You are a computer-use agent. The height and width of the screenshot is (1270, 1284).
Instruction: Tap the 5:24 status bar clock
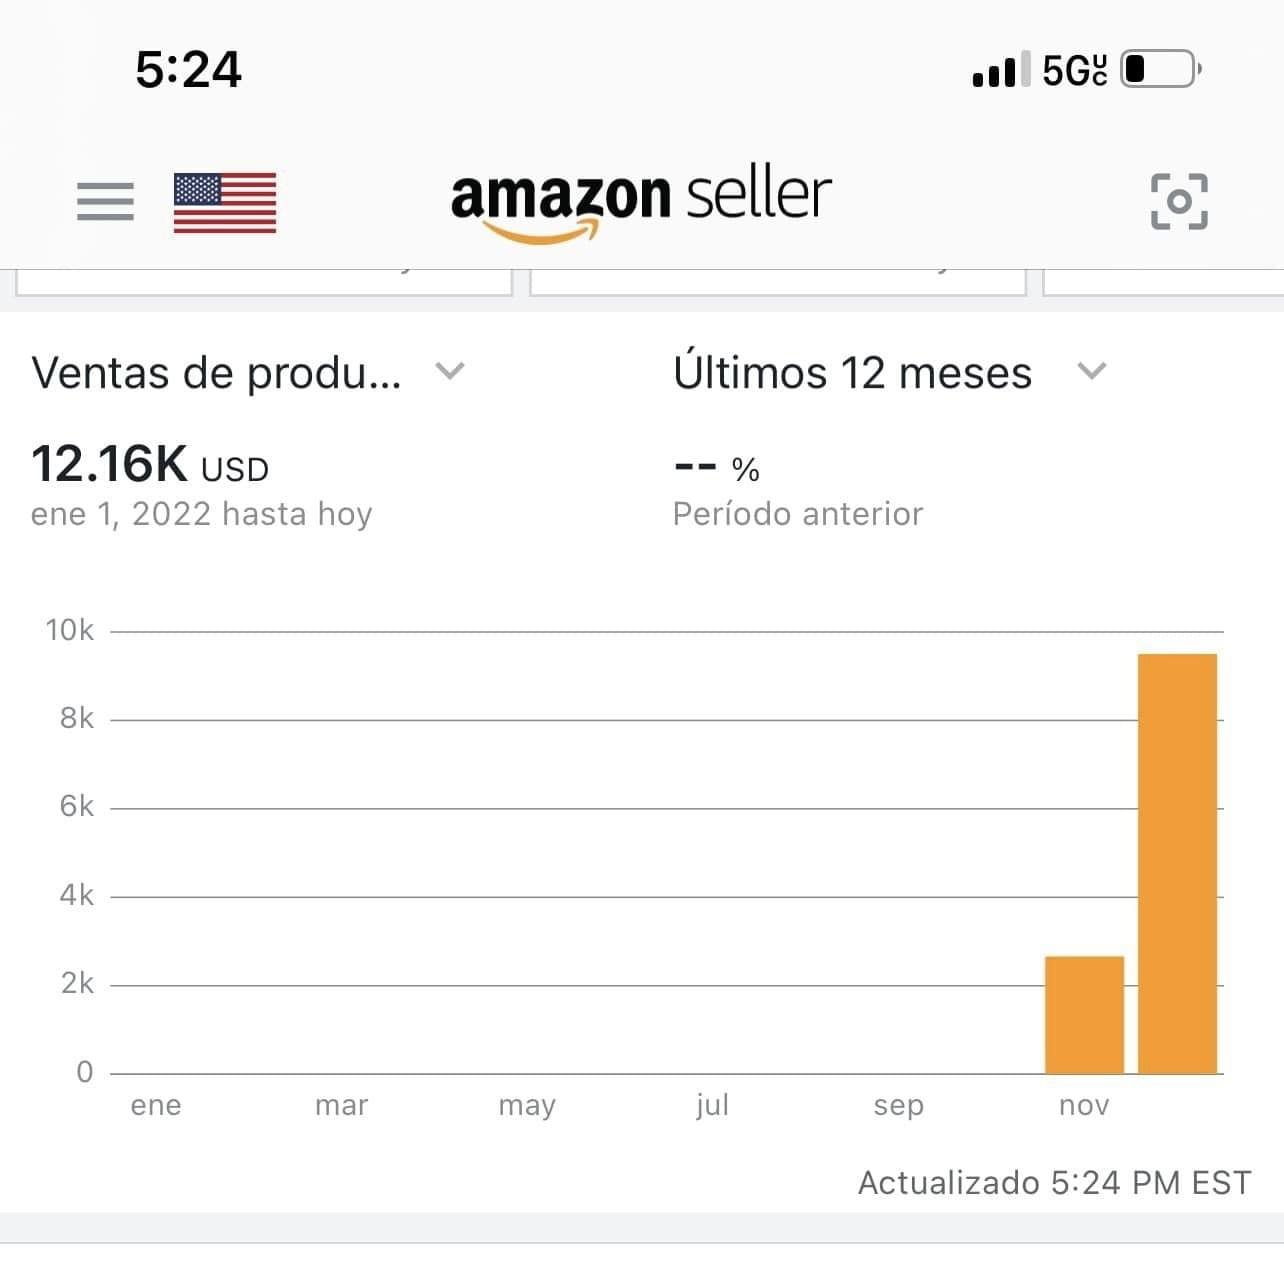pyautogui.click(x=188, y=70)
